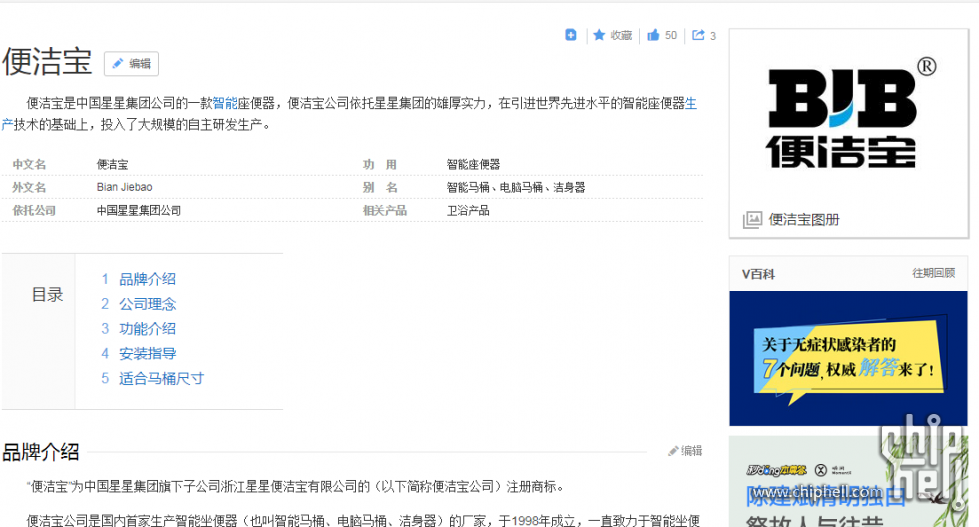Viewport: 979px width, 527px height.
Task: Click 智能马桶、电脑马桶、洁身器 alias value
Action: [516, 187]
